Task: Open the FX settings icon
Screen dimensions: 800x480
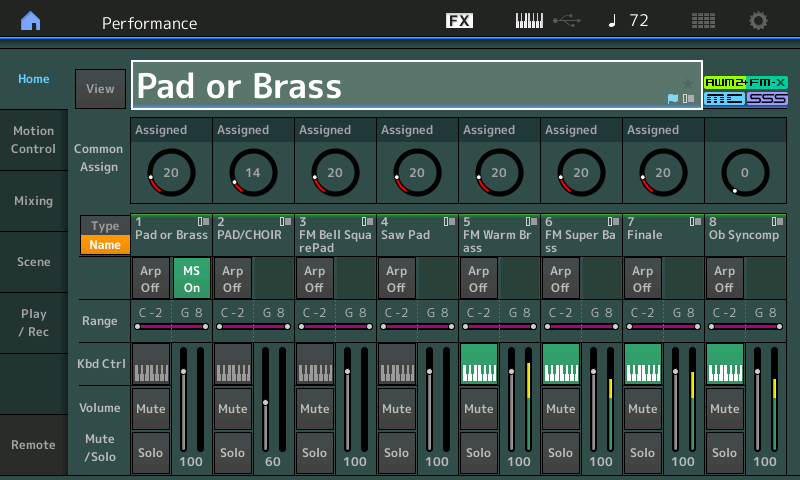Action: [x=459, y=21]
